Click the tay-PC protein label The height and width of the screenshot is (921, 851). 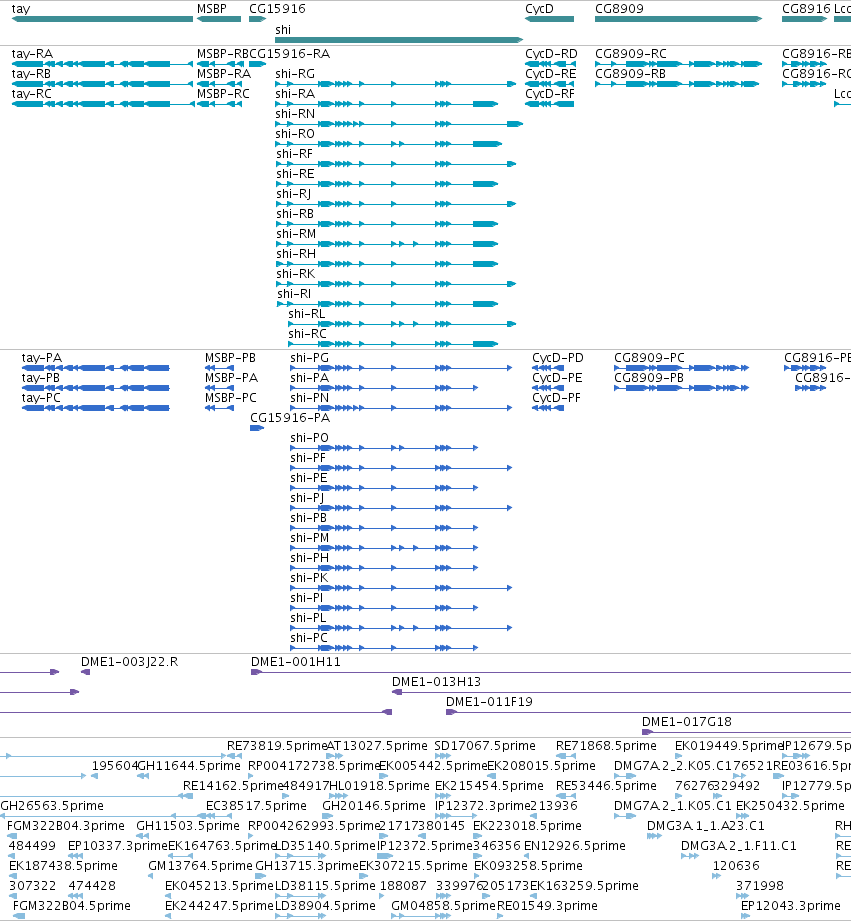[41, 398]
